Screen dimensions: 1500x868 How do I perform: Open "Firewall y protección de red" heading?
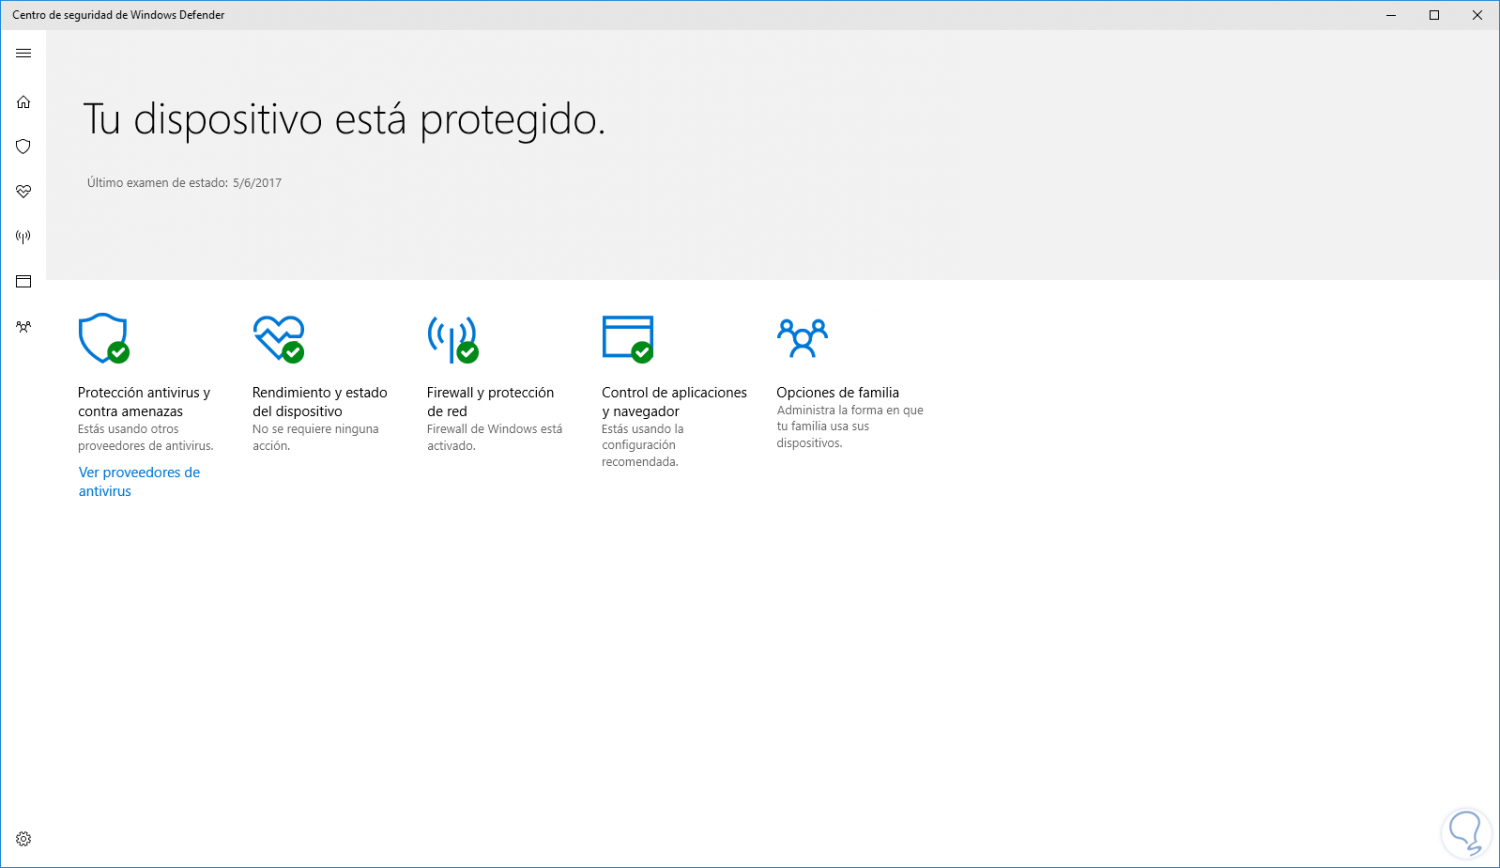(490, 401)
